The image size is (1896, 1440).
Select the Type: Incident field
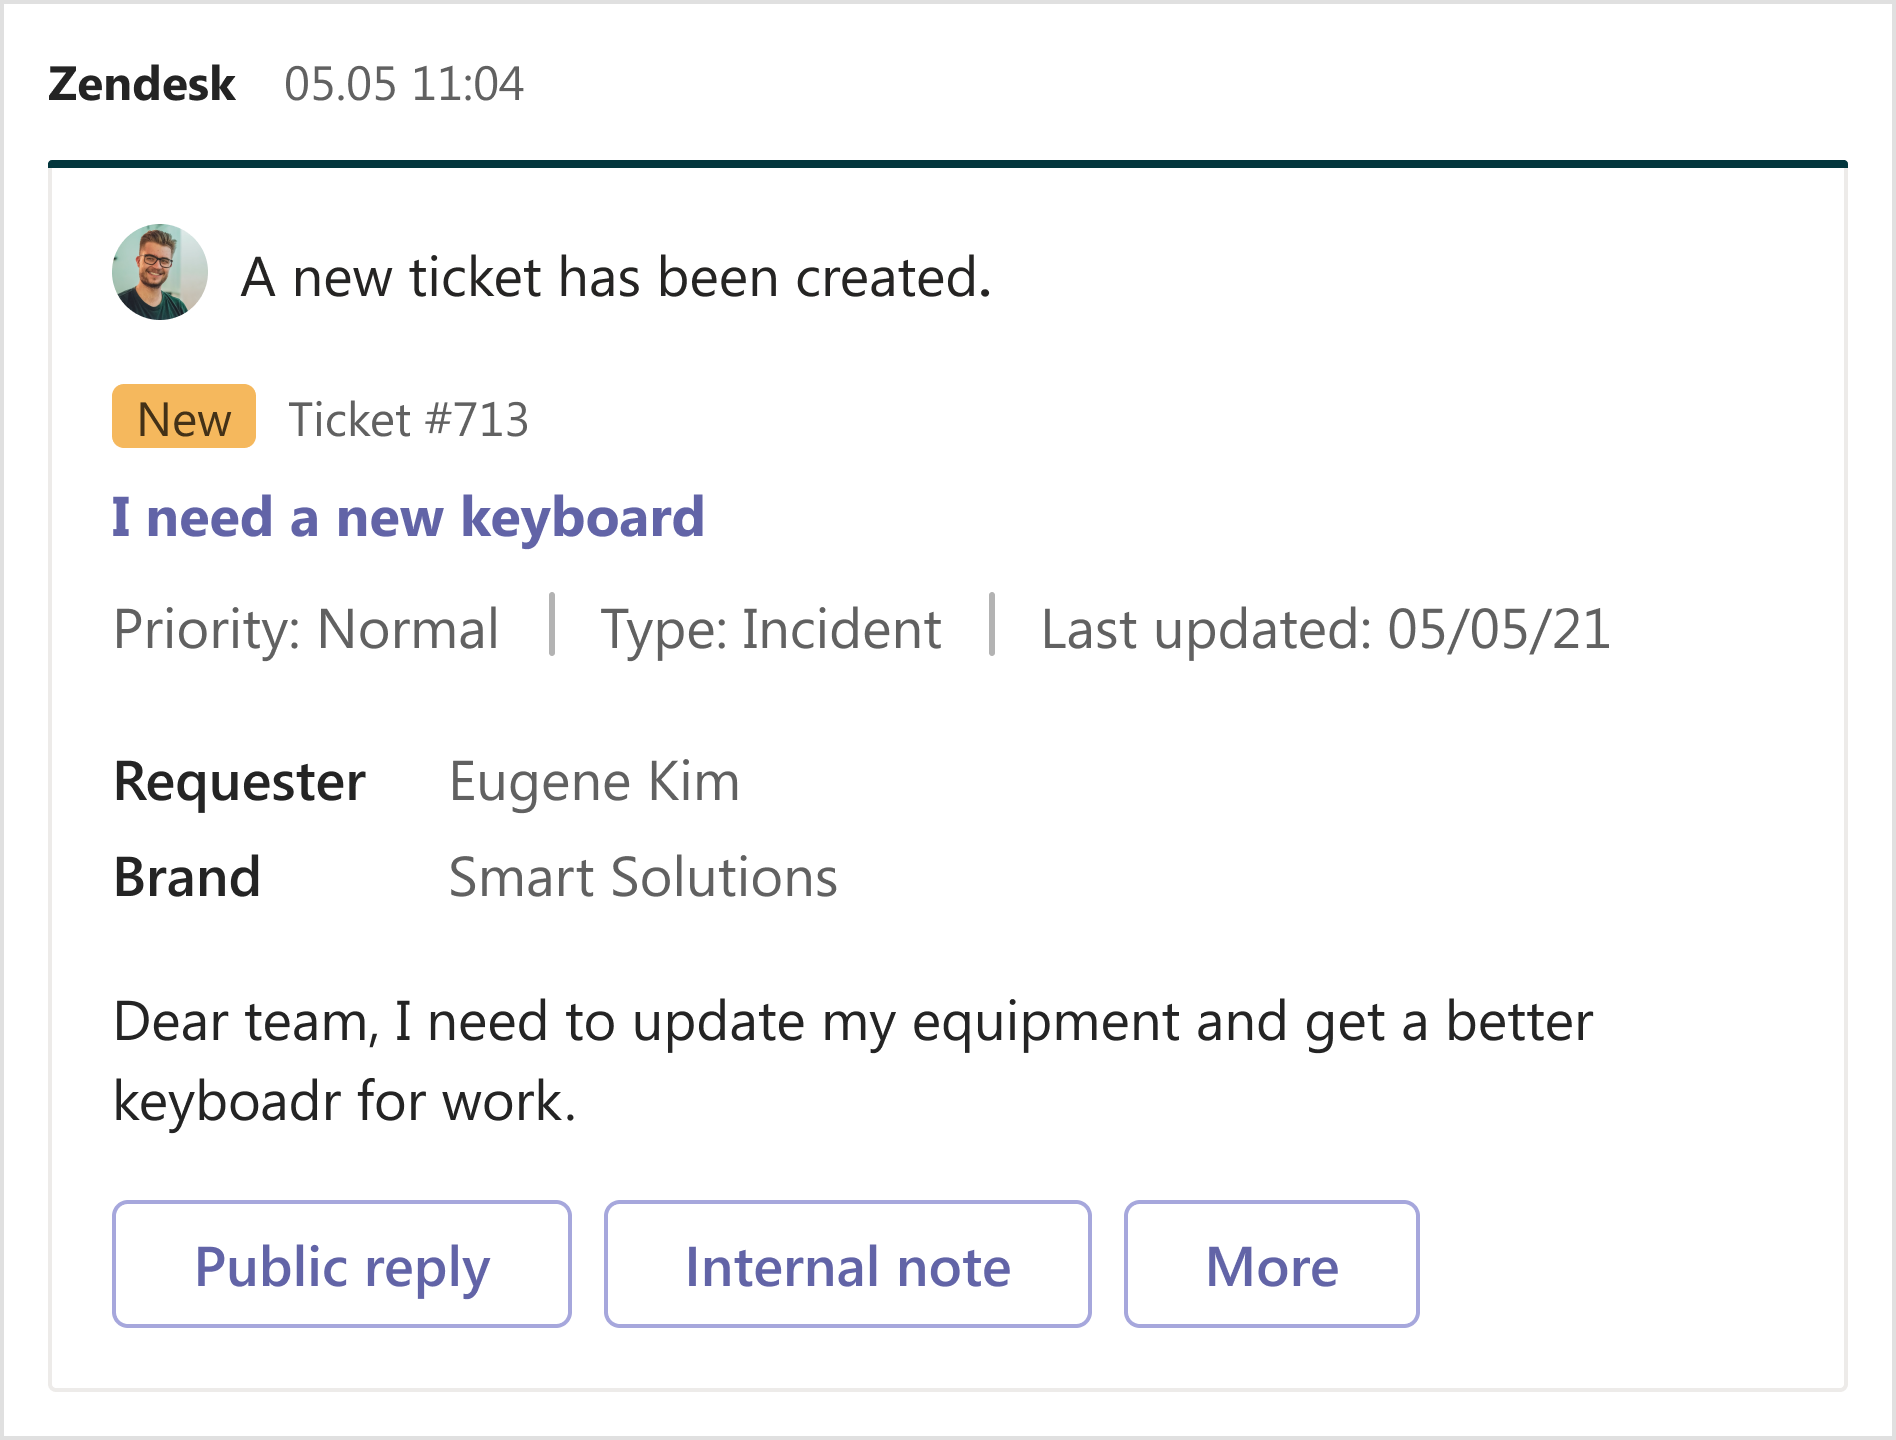click(770, 630)
